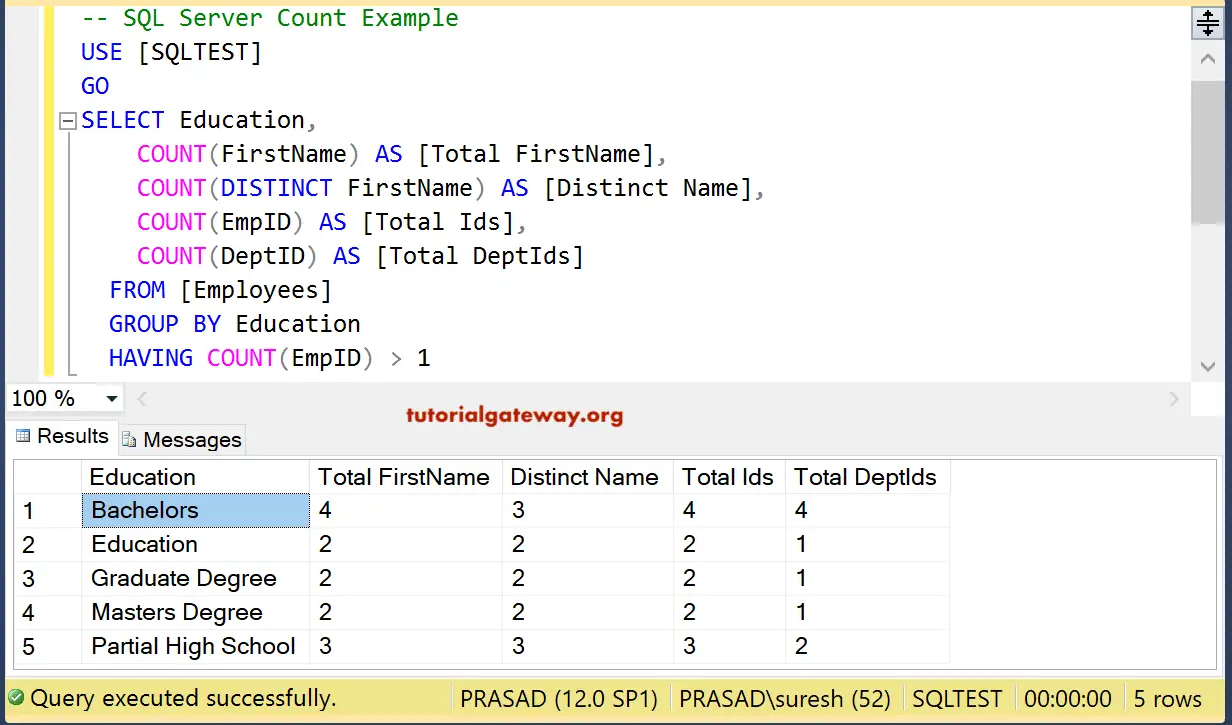1232x725 pixels.
Task: Click the comment line SQL Server Count Example
Action: point(270,18)
